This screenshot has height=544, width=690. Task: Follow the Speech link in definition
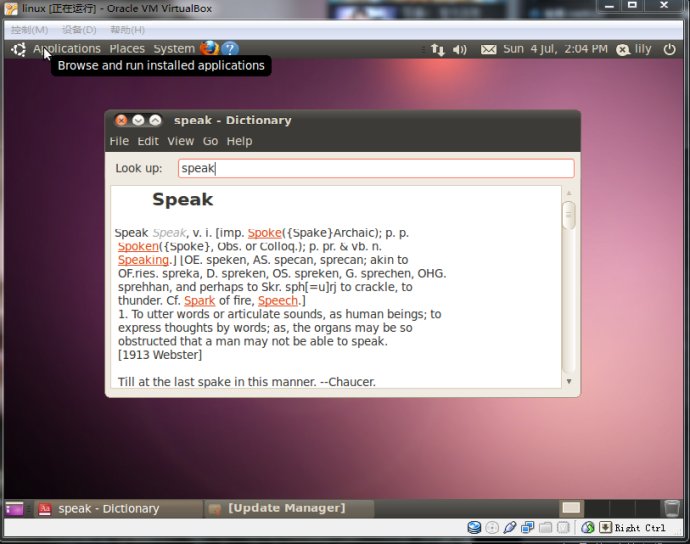[278, 301]
